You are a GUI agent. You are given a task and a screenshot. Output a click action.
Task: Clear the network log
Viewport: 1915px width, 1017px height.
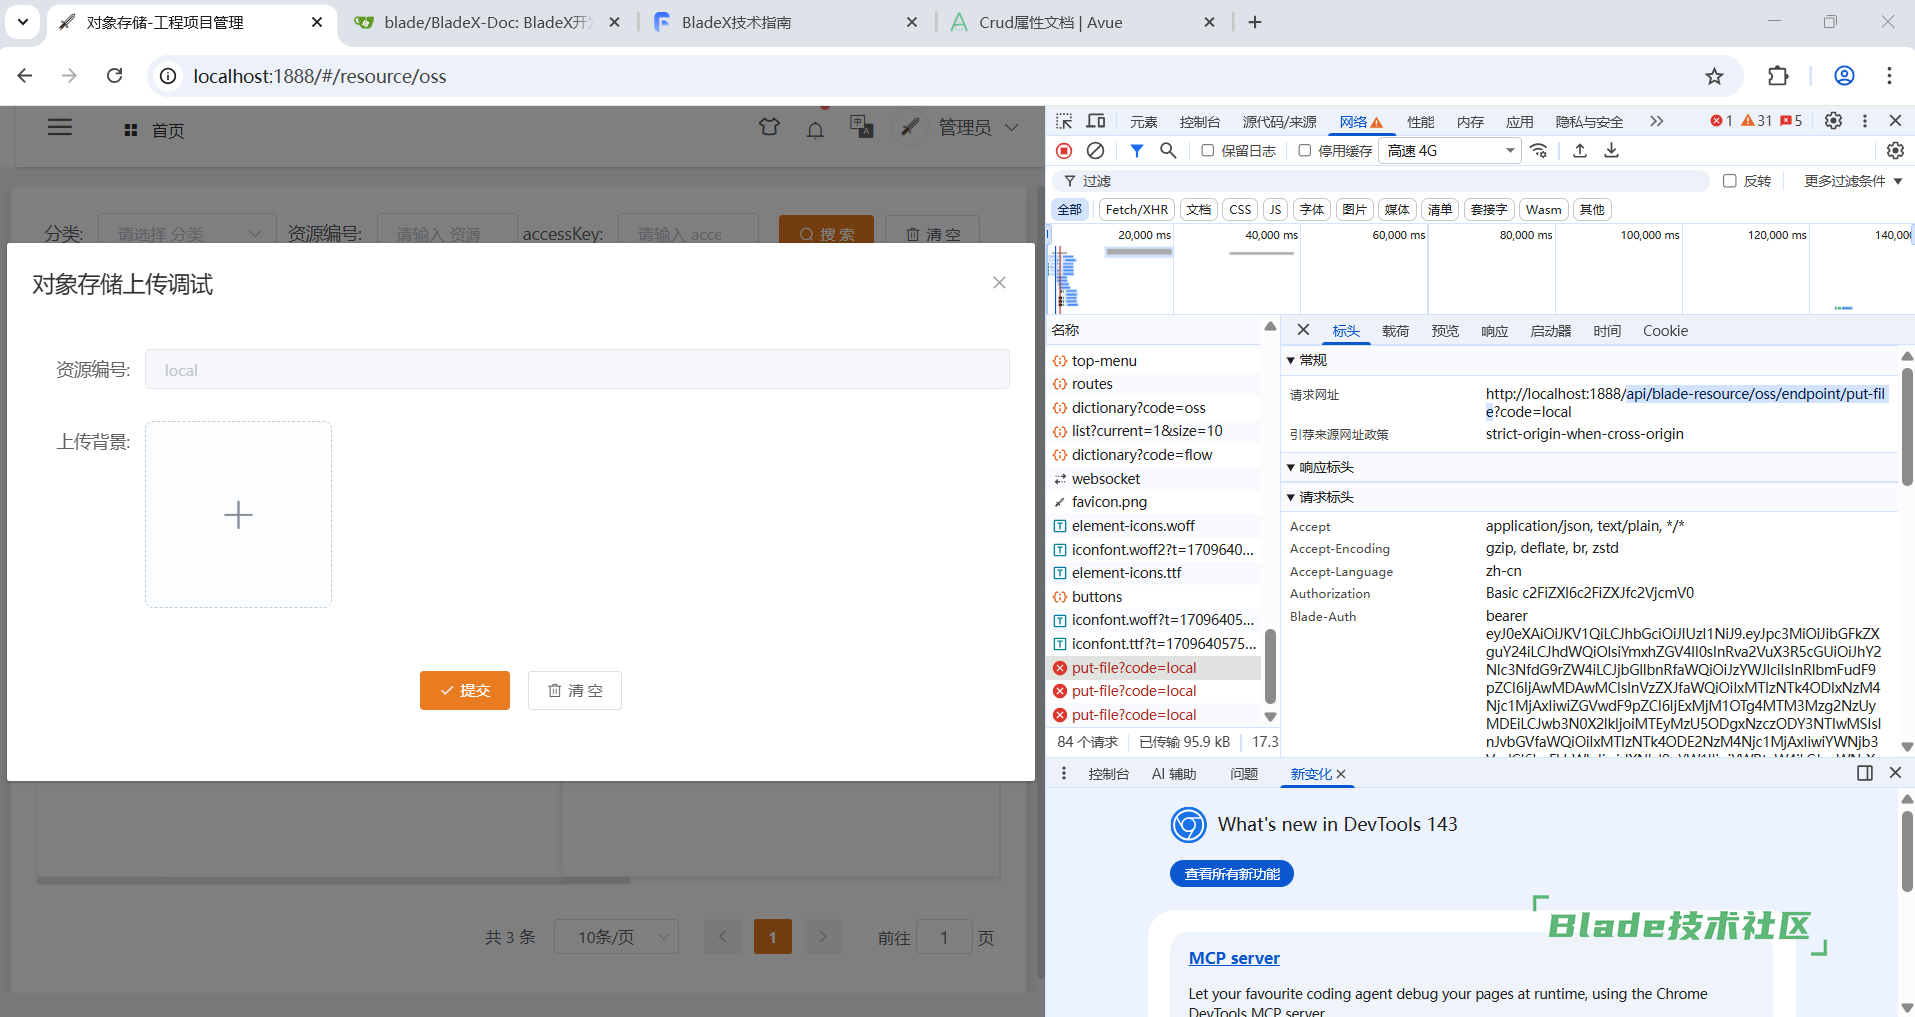click(x=1096, y=151)
